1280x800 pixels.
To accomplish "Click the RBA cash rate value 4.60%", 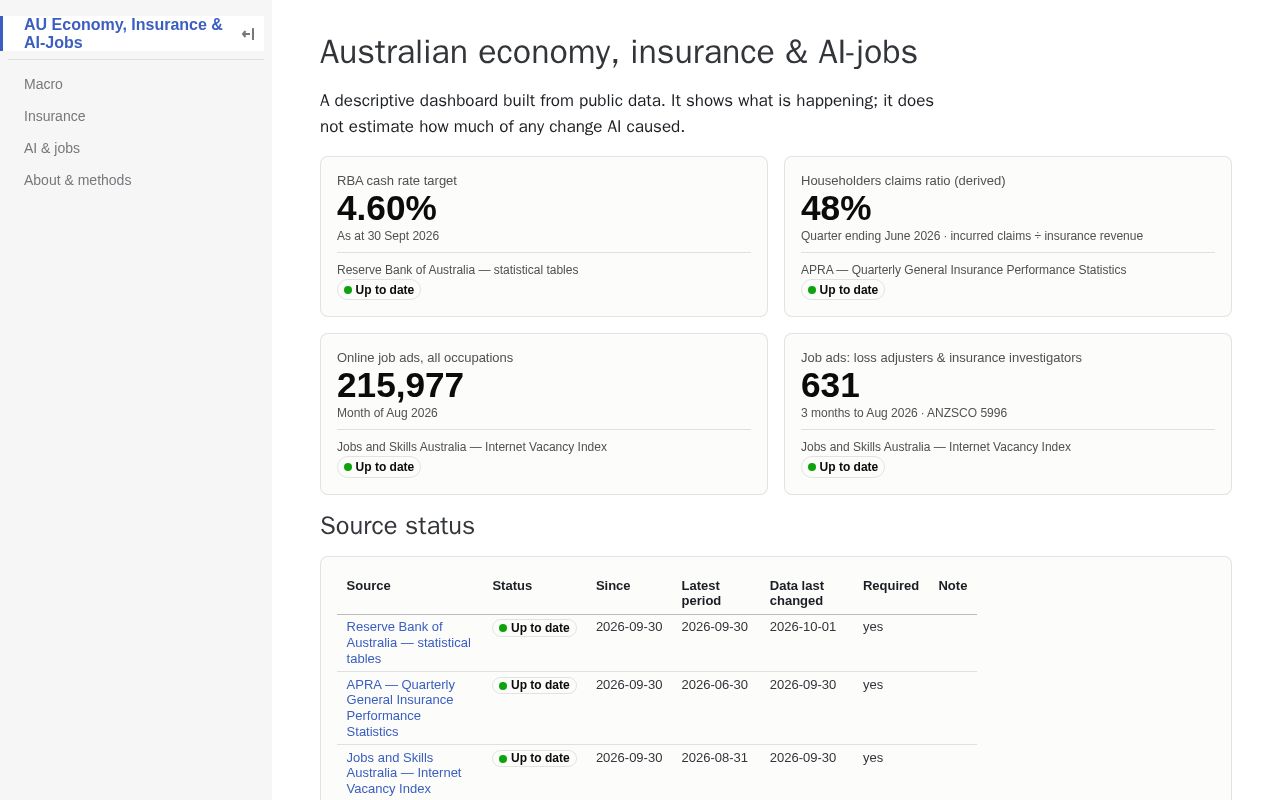I will (x=387, y=209).
